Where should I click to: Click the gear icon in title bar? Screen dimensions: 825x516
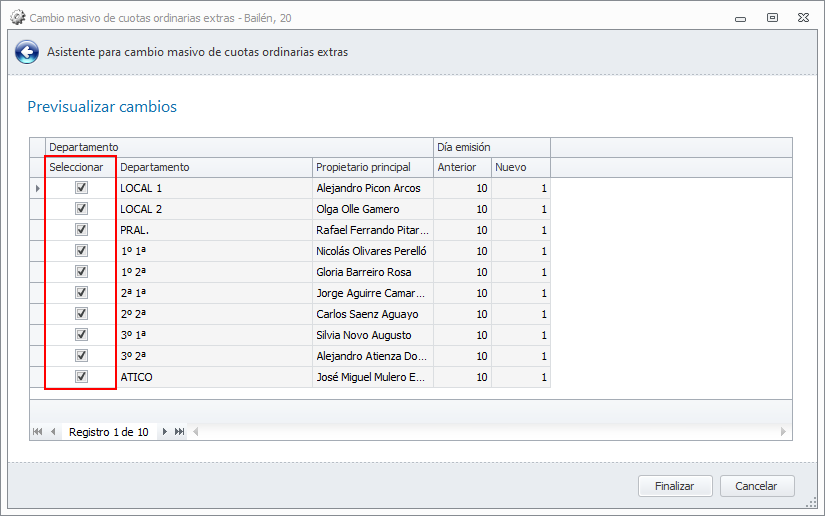point(17,18)
